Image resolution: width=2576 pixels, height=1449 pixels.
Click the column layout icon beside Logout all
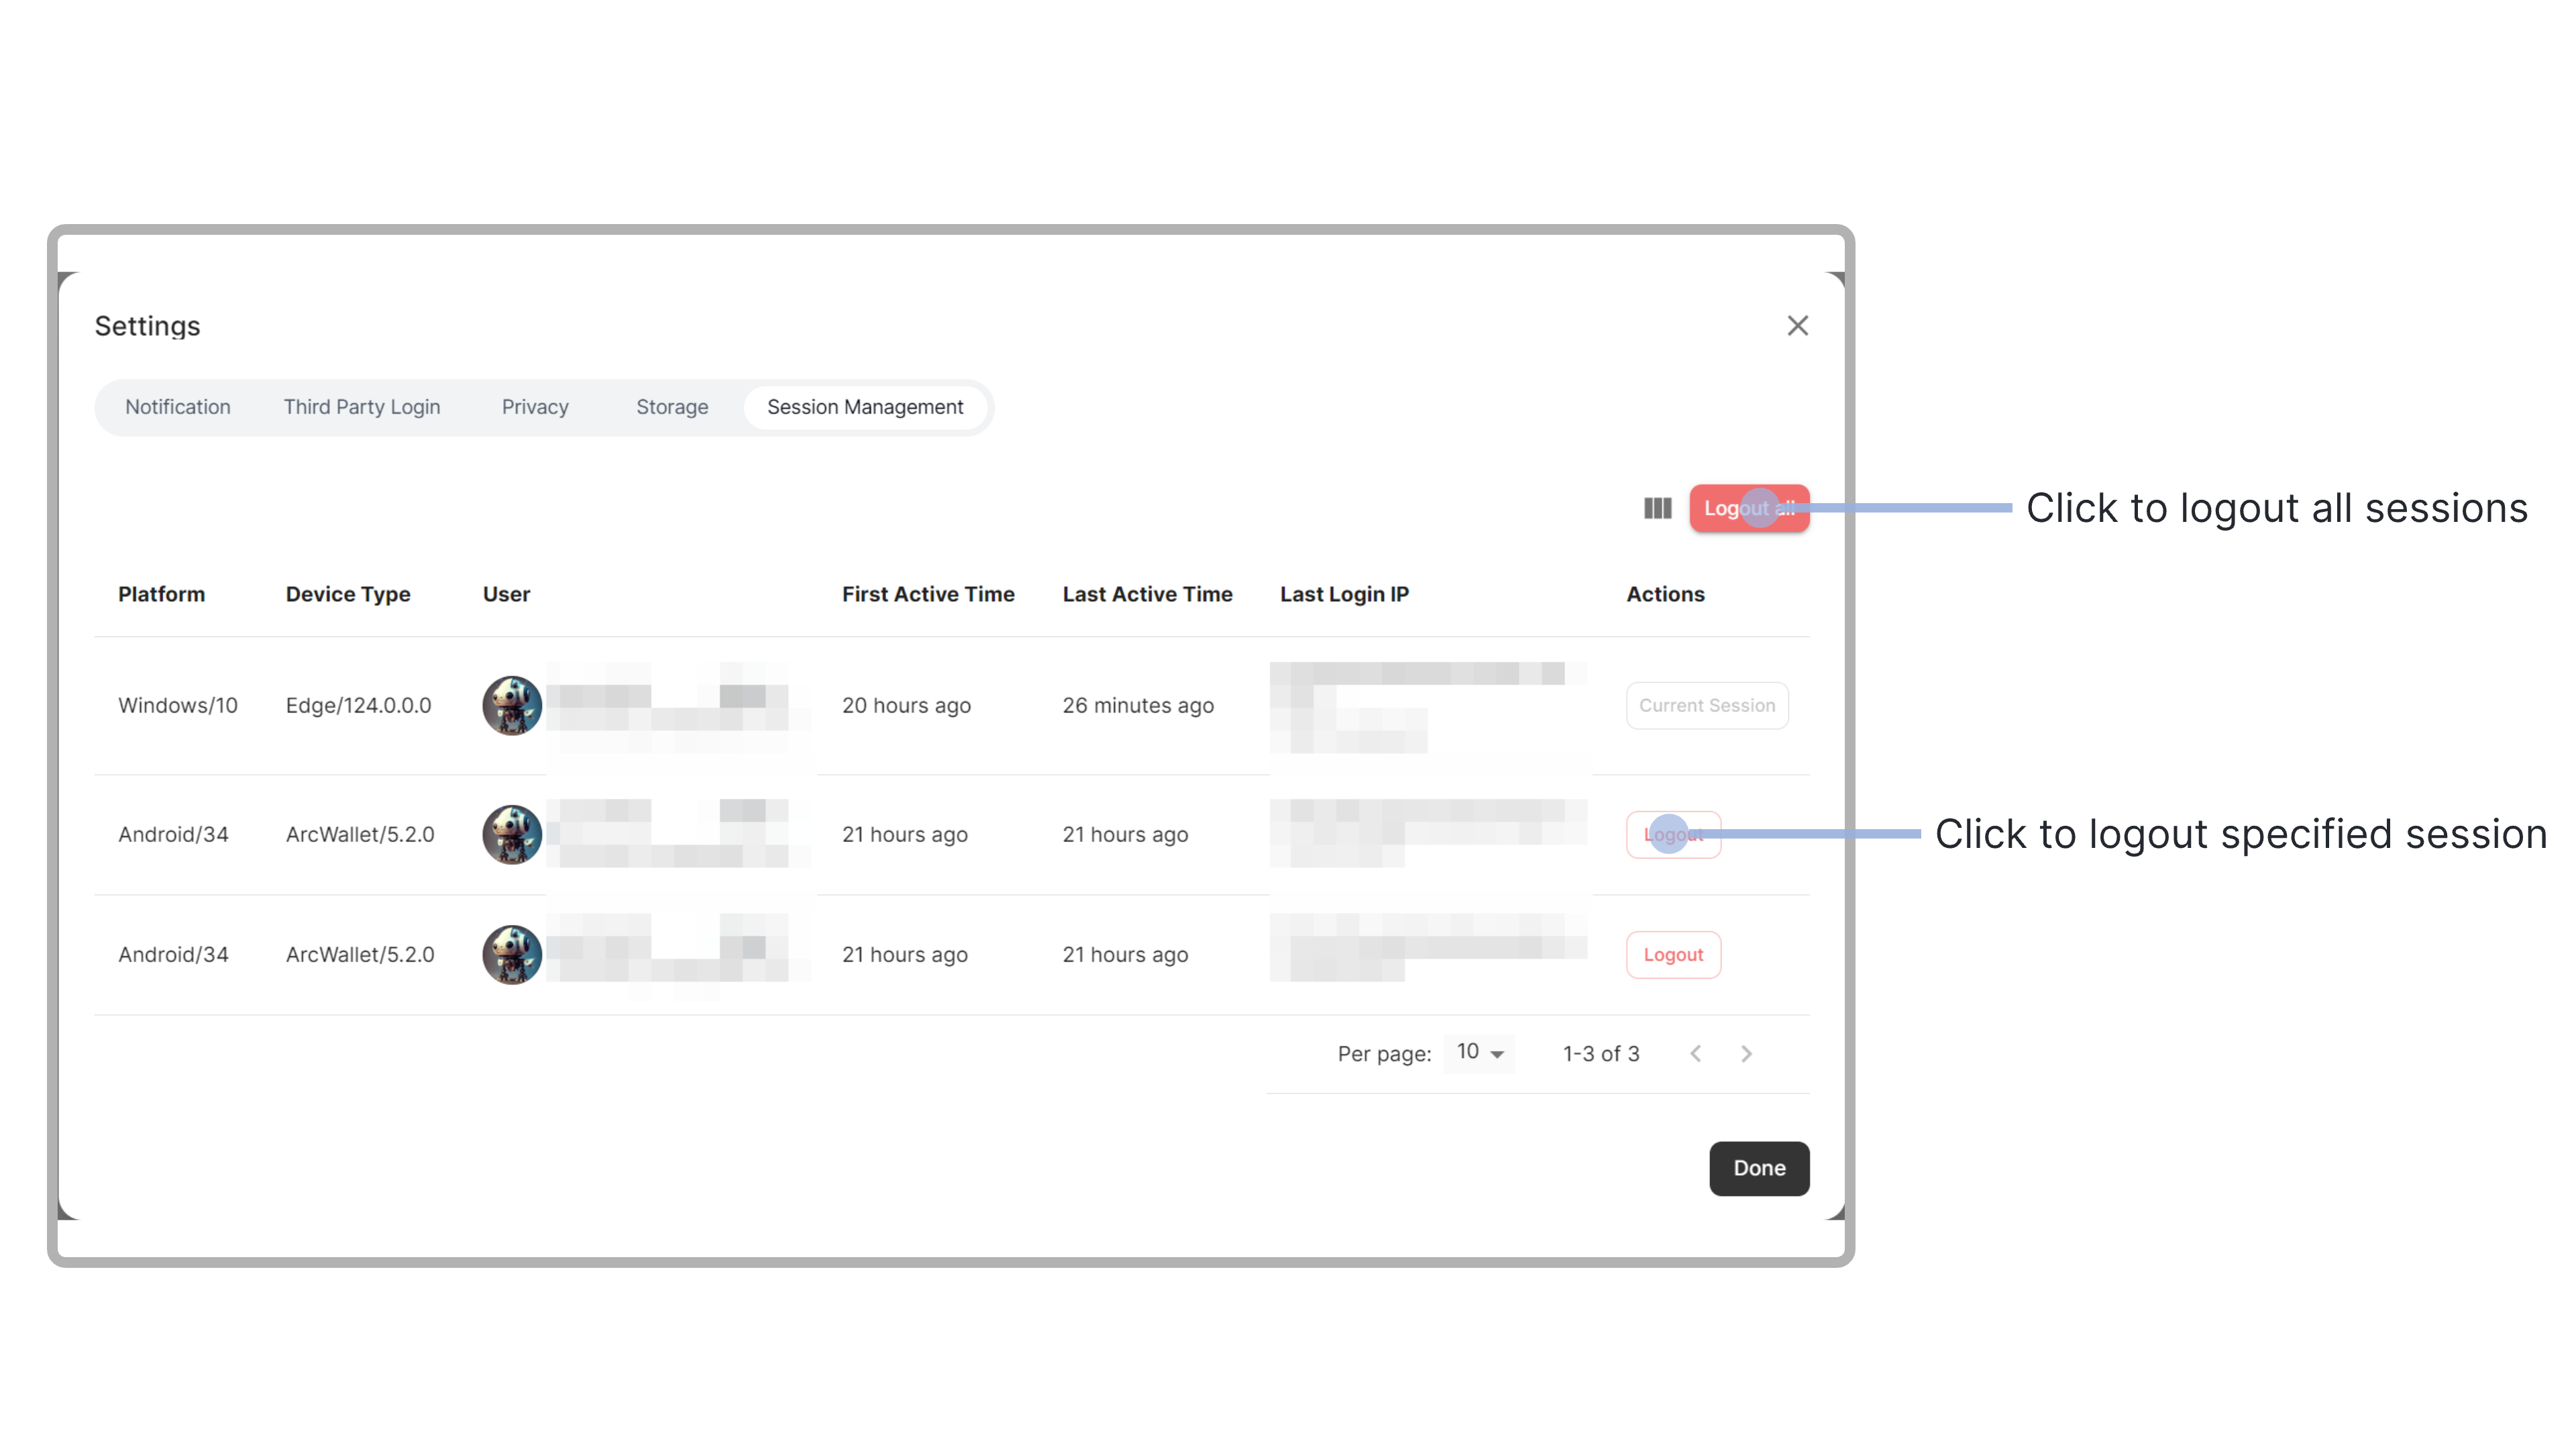pos(1657,508)
